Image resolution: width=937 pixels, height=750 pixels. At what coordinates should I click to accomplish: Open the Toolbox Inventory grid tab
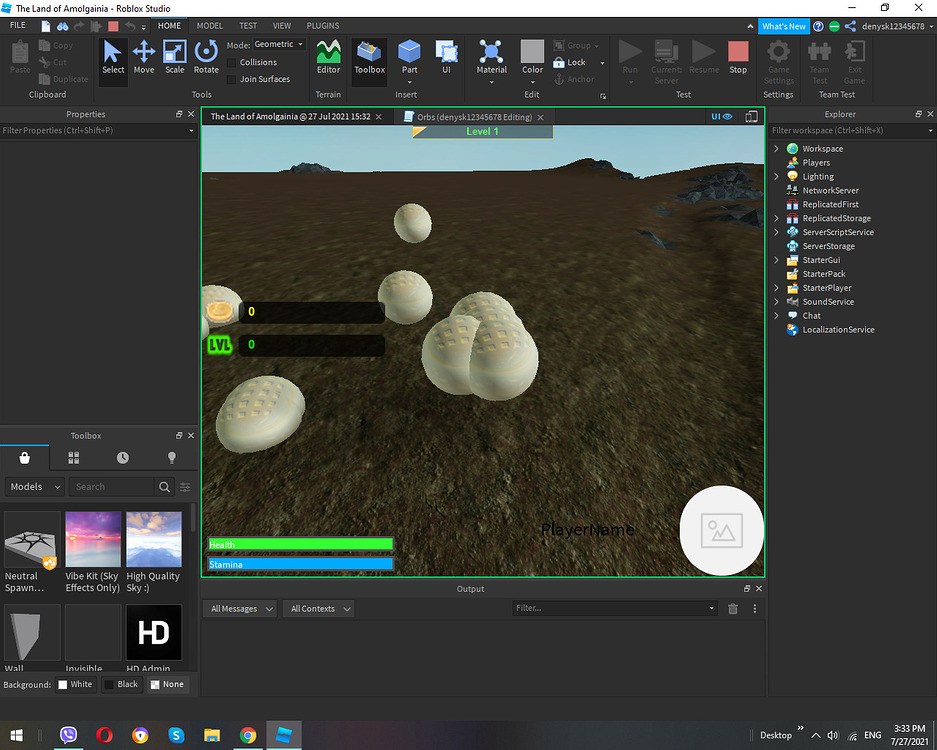tap(74, 458)
